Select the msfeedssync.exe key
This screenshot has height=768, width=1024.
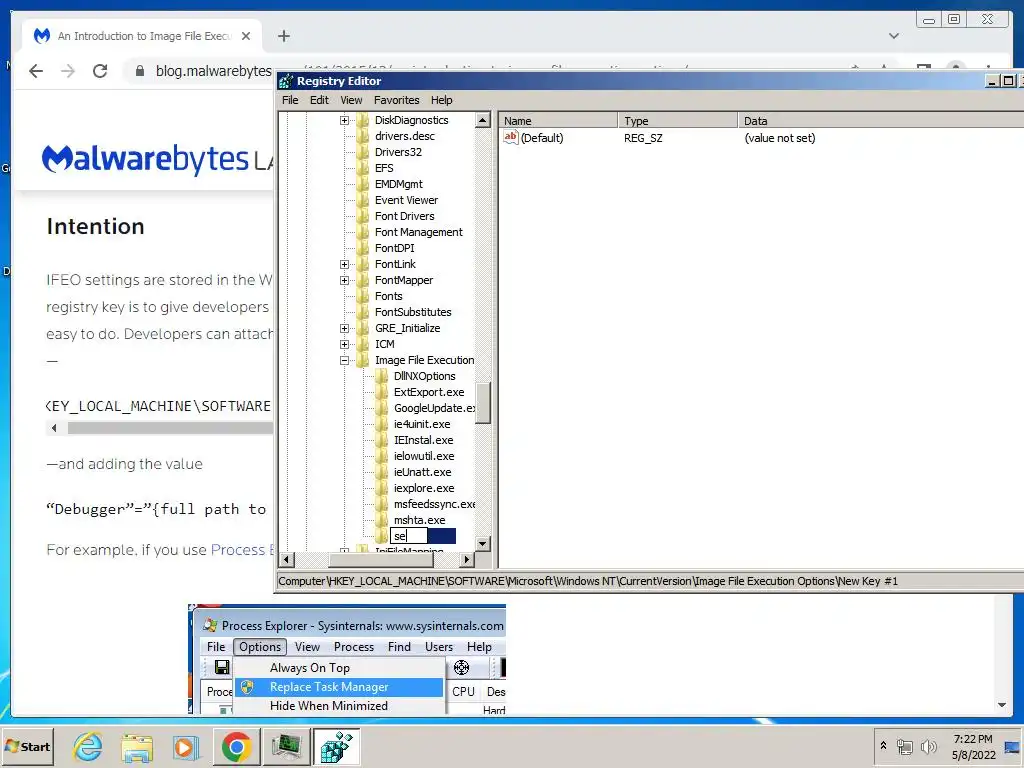coord(434,504)
